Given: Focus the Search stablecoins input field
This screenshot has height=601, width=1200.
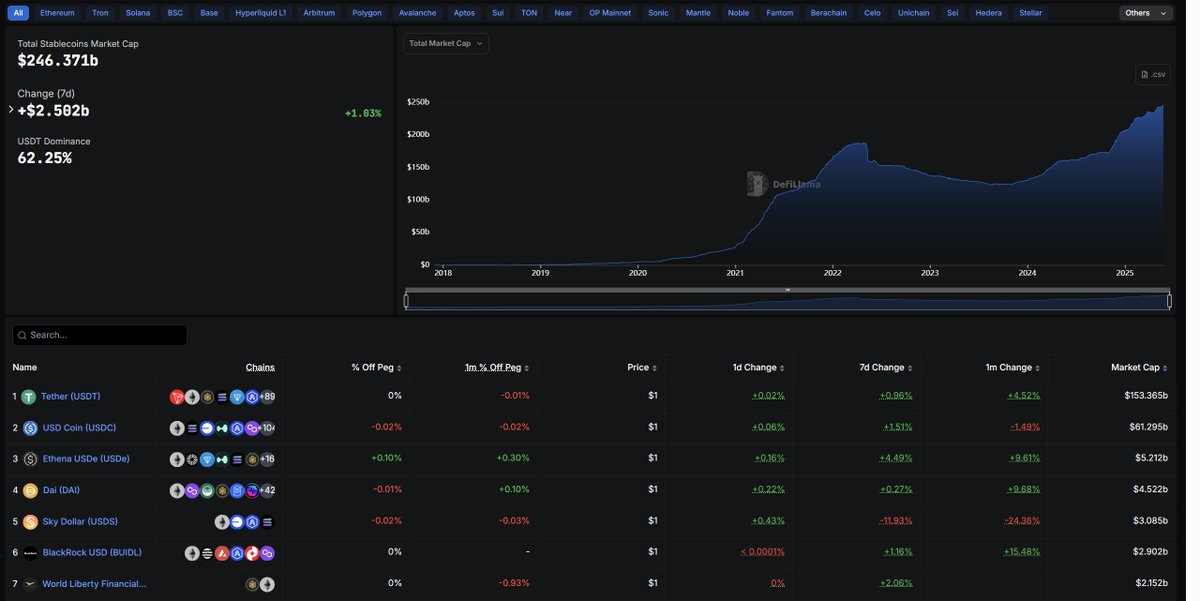Looking at the screenshot, I should [100, 335].
